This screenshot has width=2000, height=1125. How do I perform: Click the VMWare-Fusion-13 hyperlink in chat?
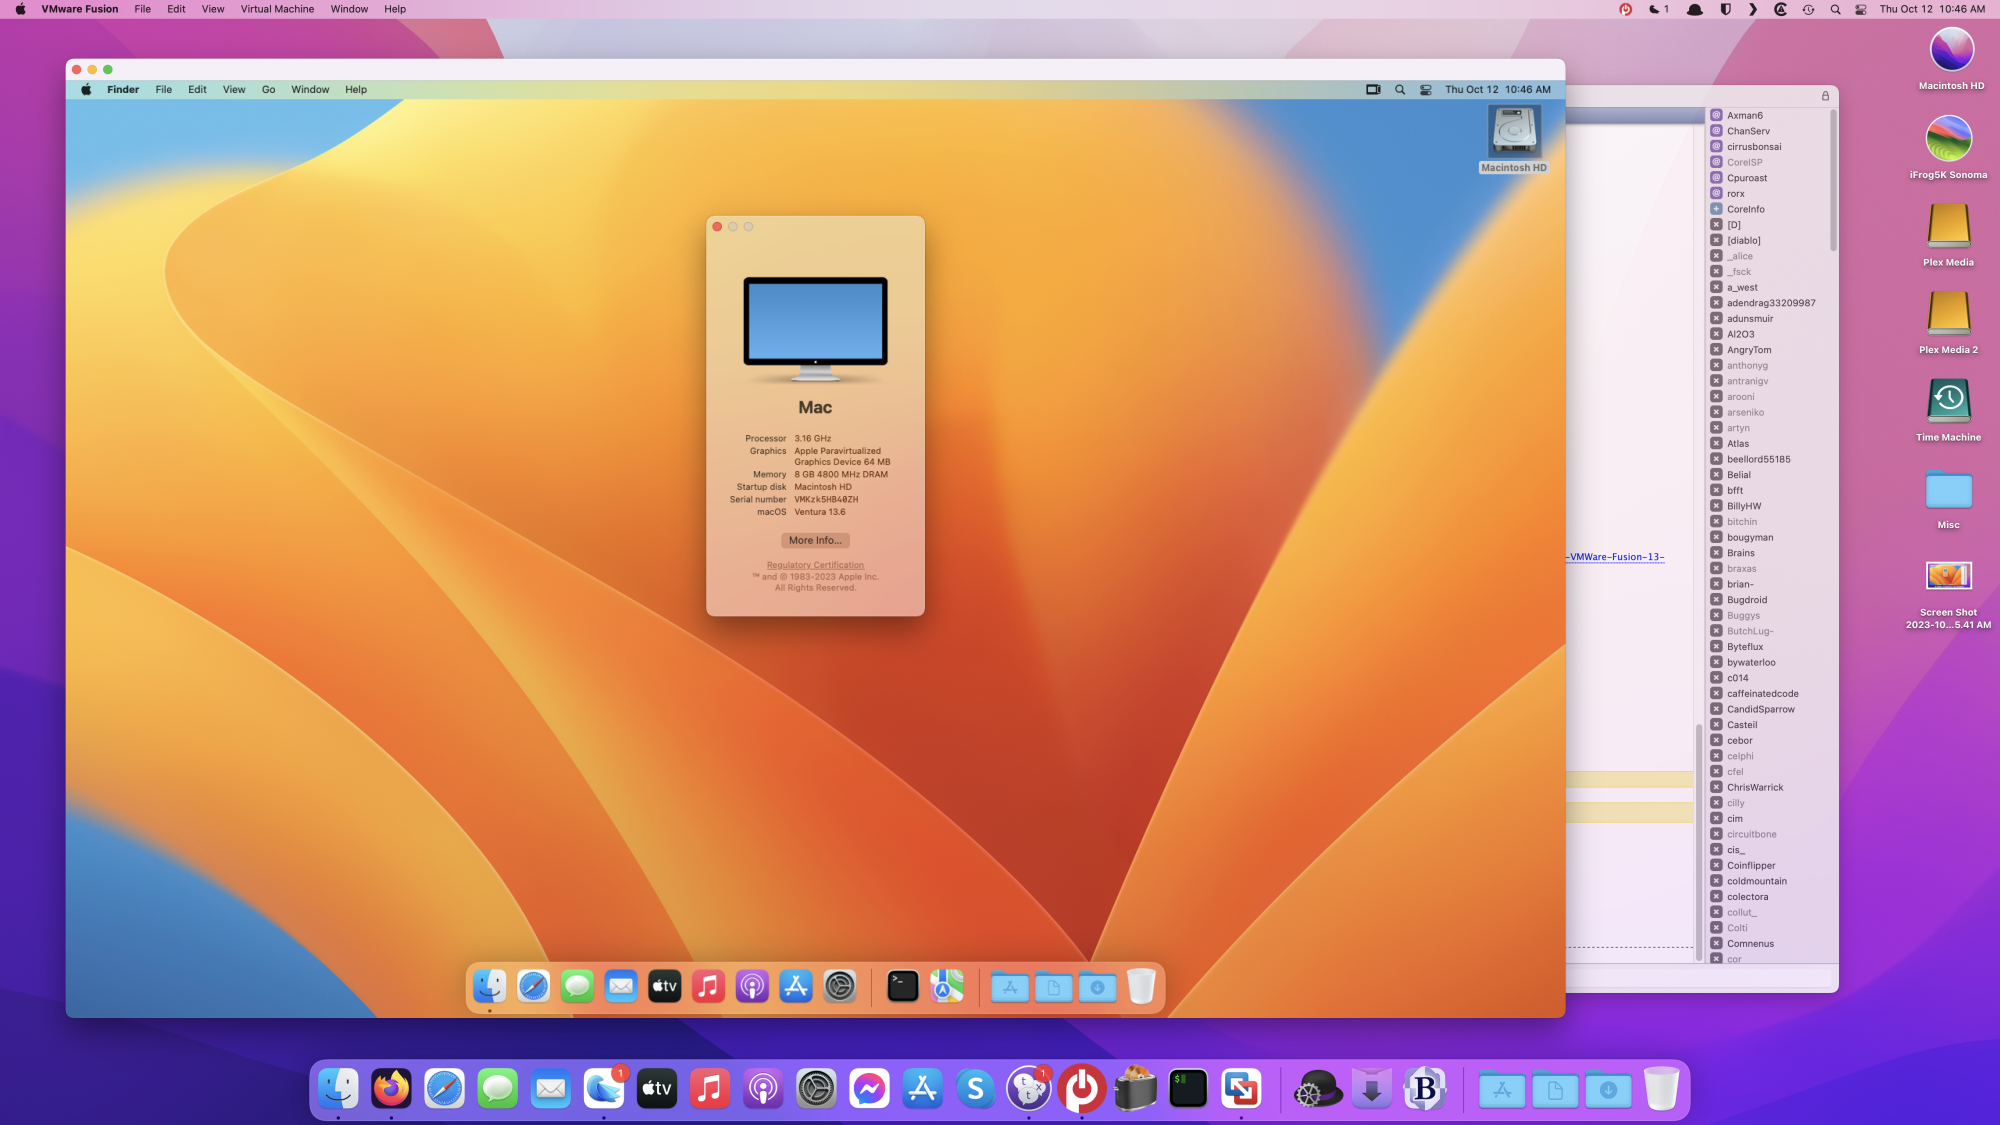[x=1616, y=557]
